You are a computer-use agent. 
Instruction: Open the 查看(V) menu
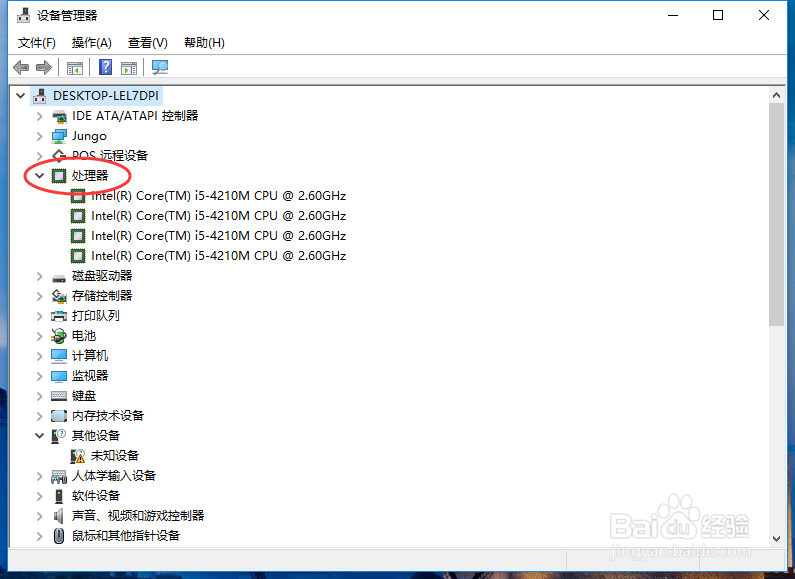coord(148,43)
